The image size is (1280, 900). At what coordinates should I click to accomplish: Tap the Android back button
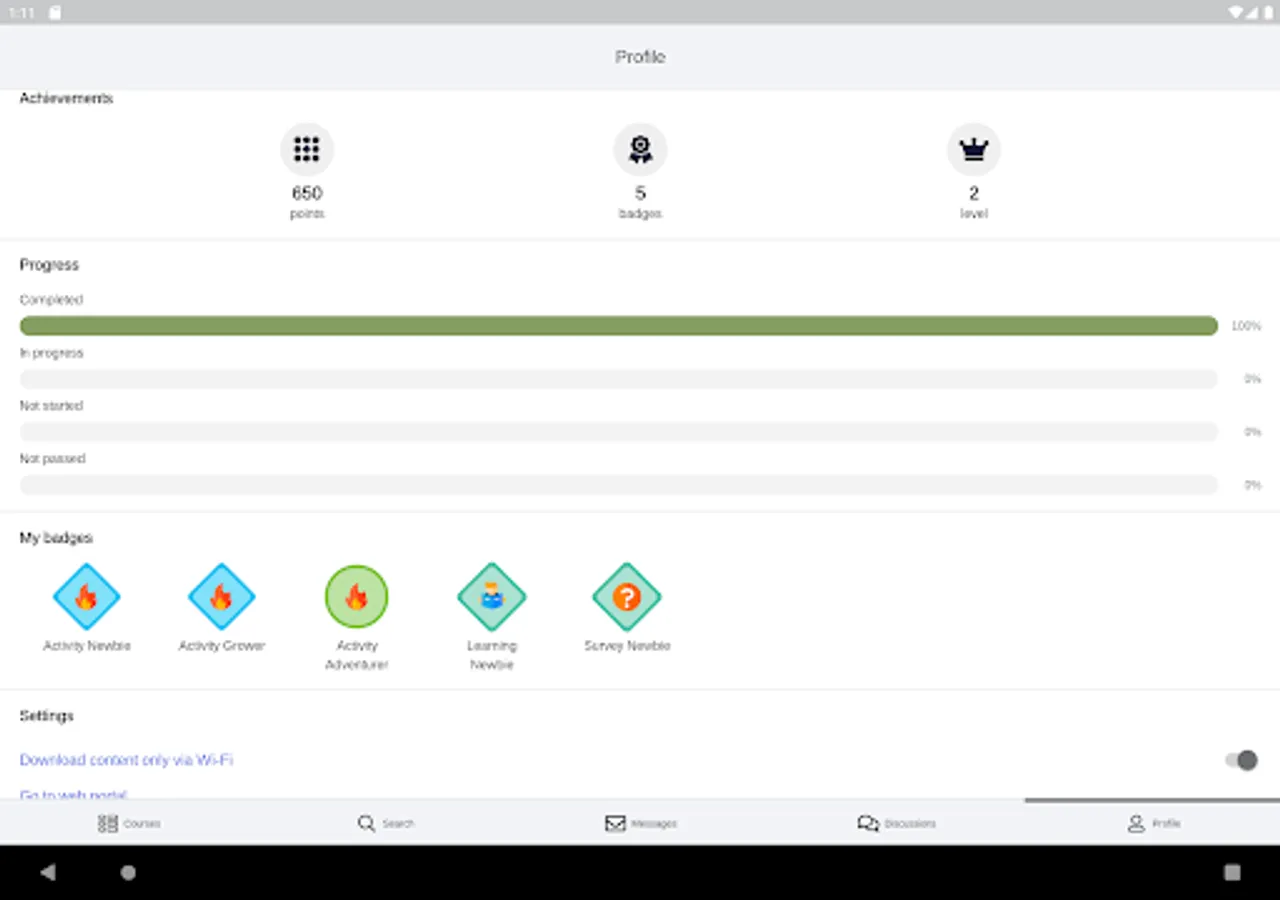coord(47,872)
